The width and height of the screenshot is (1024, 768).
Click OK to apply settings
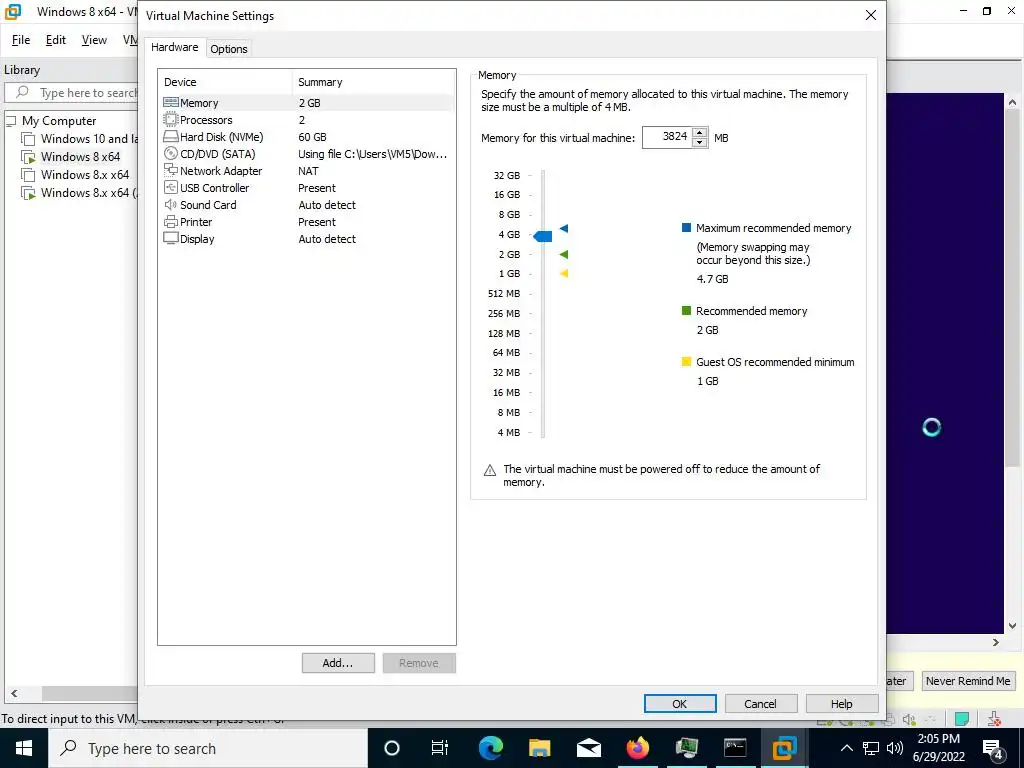tap(680, 703)
